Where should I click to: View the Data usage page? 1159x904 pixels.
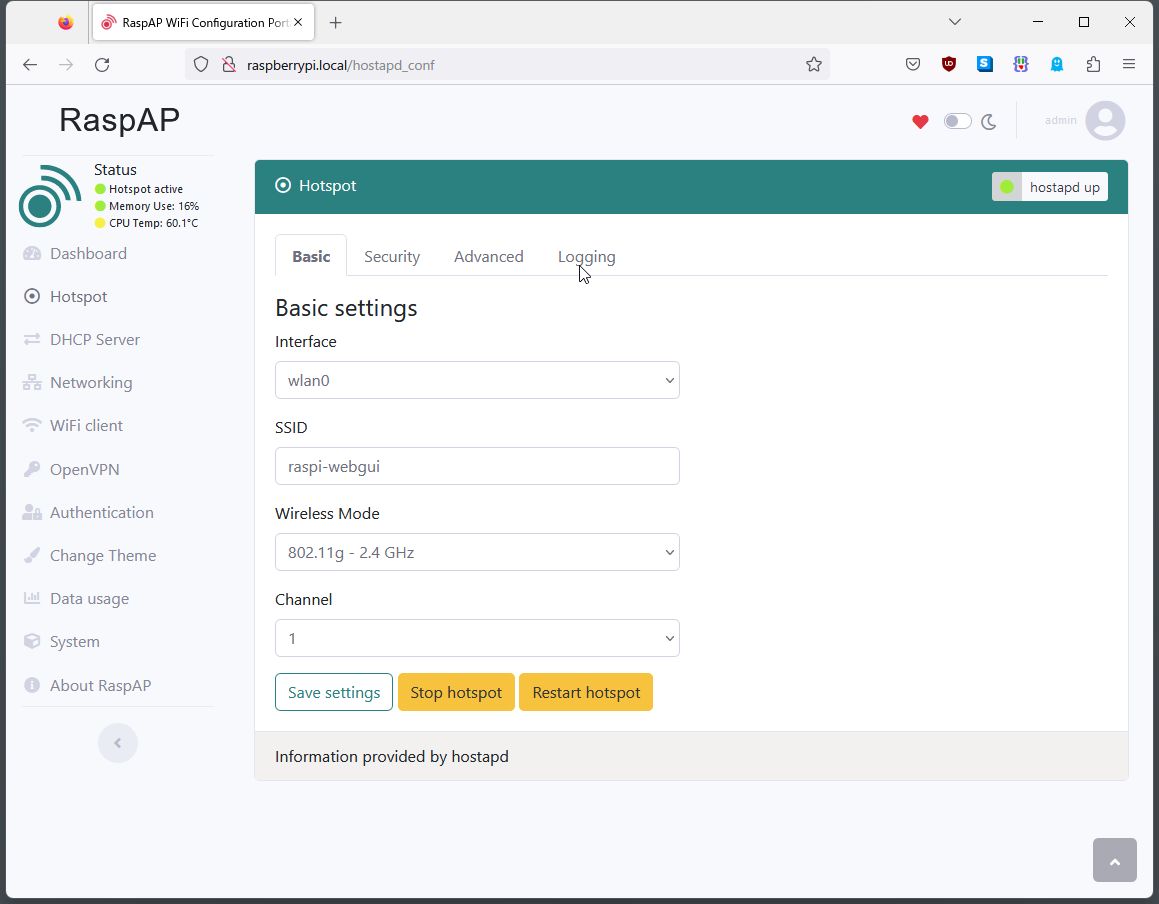coord(89,598)
